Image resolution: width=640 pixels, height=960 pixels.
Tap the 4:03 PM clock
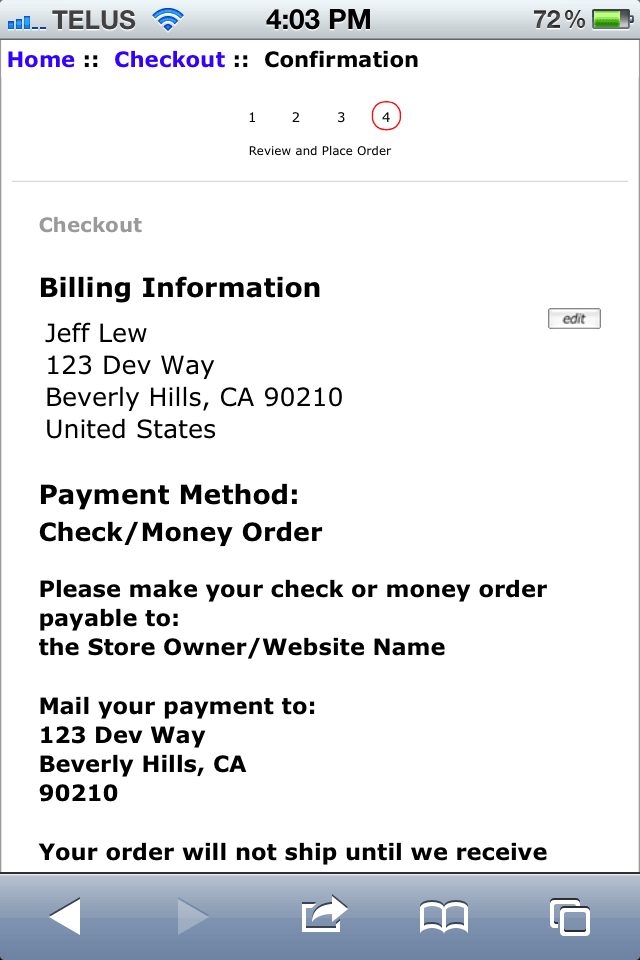tap(319, 19)
